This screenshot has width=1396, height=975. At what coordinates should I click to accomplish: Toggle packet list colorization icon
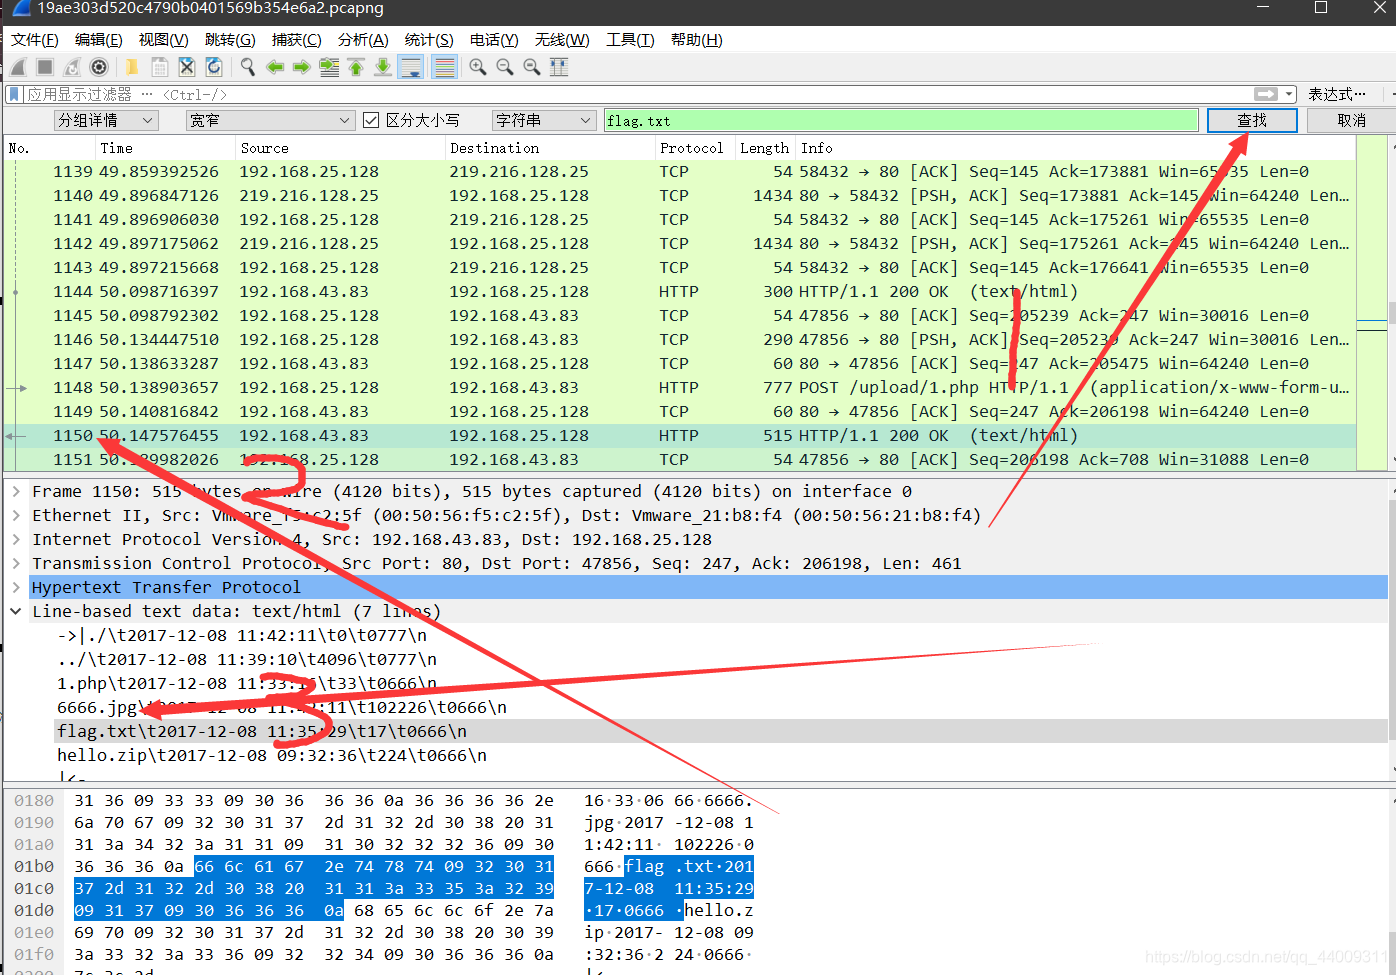pos(445,67)
